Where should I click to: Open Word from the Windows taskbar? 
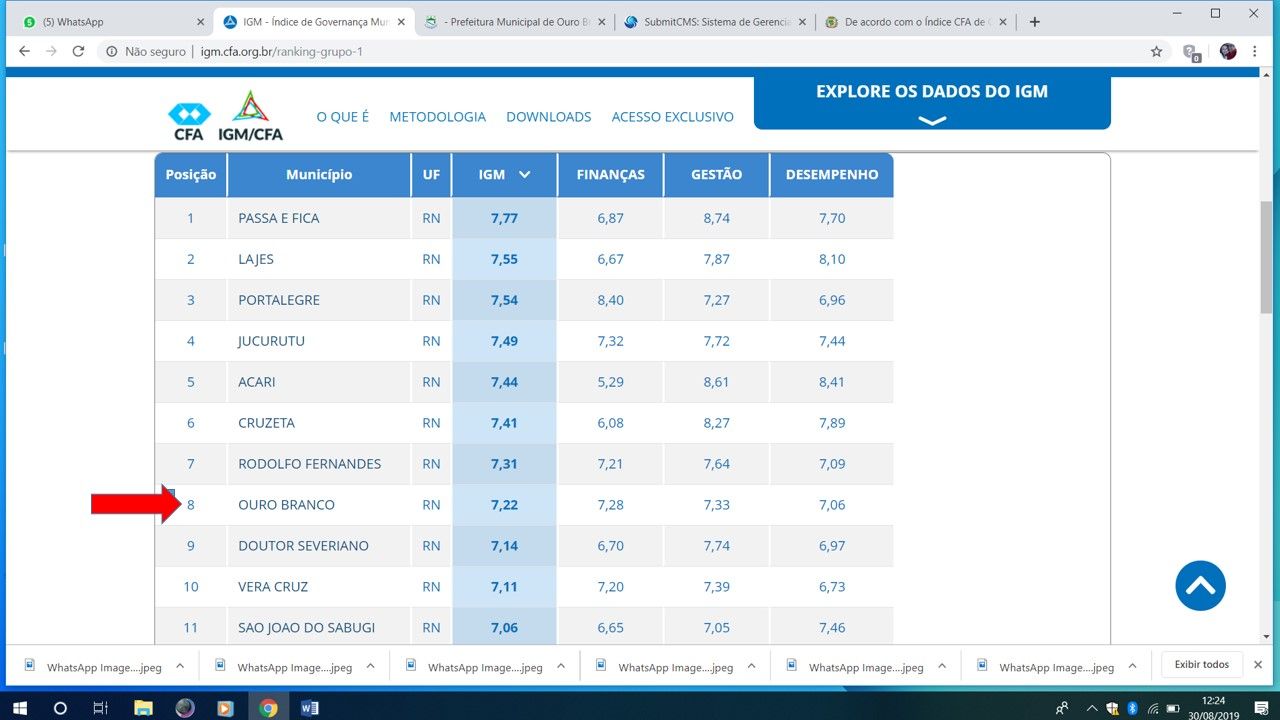coord(309,708)
